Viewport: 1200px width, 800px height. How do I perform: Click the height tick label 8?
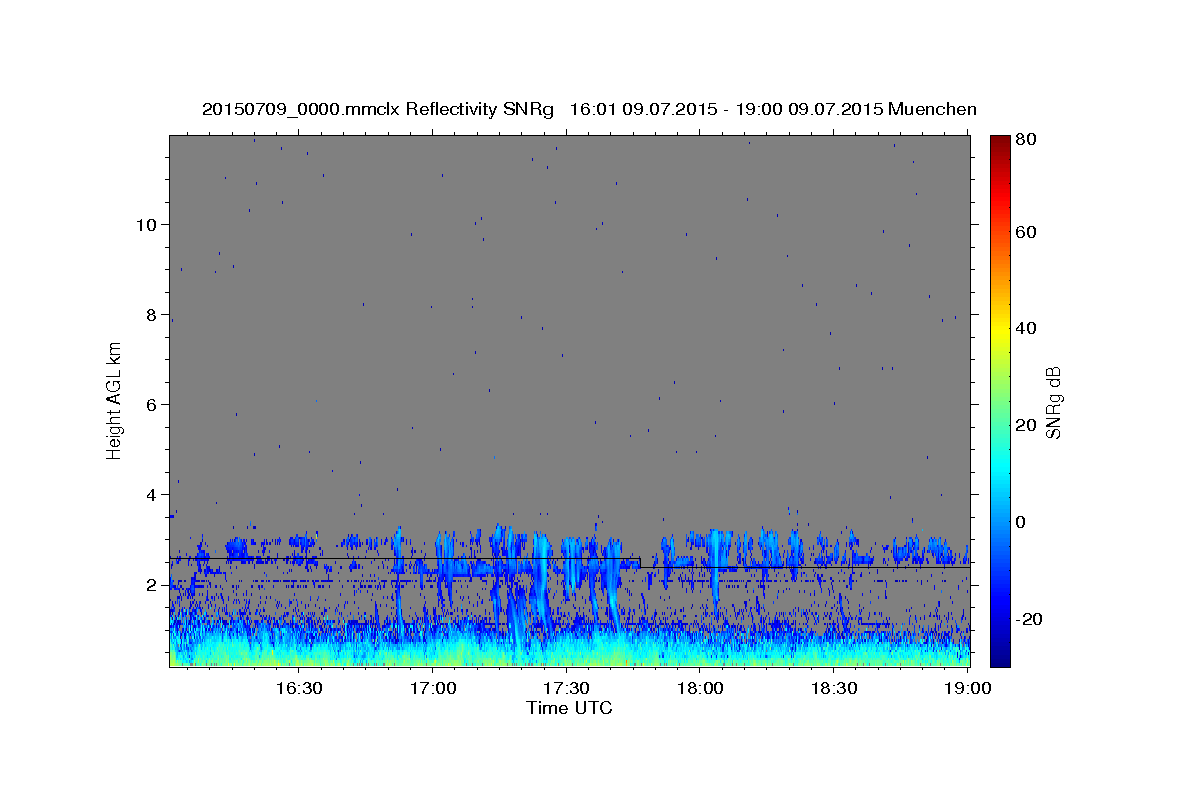point(151,315)
